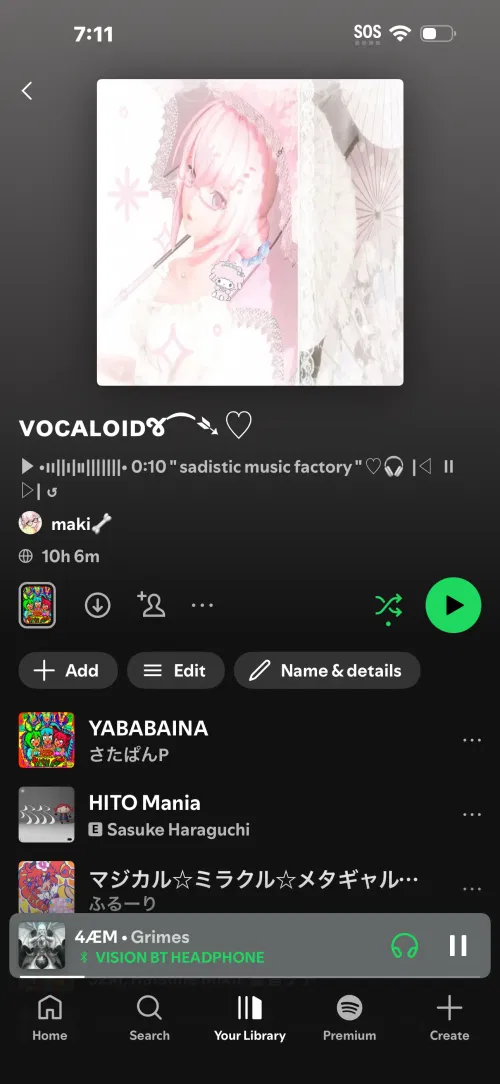500x1084 pixels.
Task: Play the playlist with green button
Action: click(x=453, y=606)
